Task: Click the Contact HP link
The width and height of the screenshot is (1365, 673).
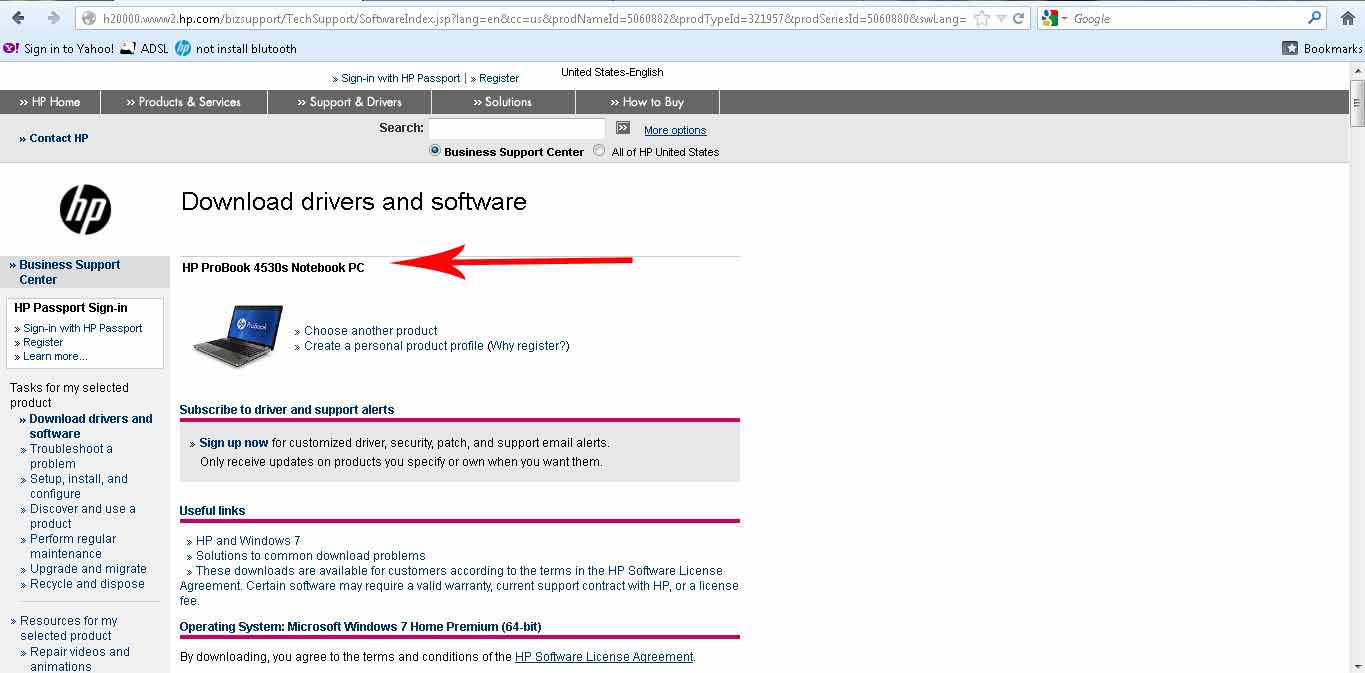Action: 54,138
